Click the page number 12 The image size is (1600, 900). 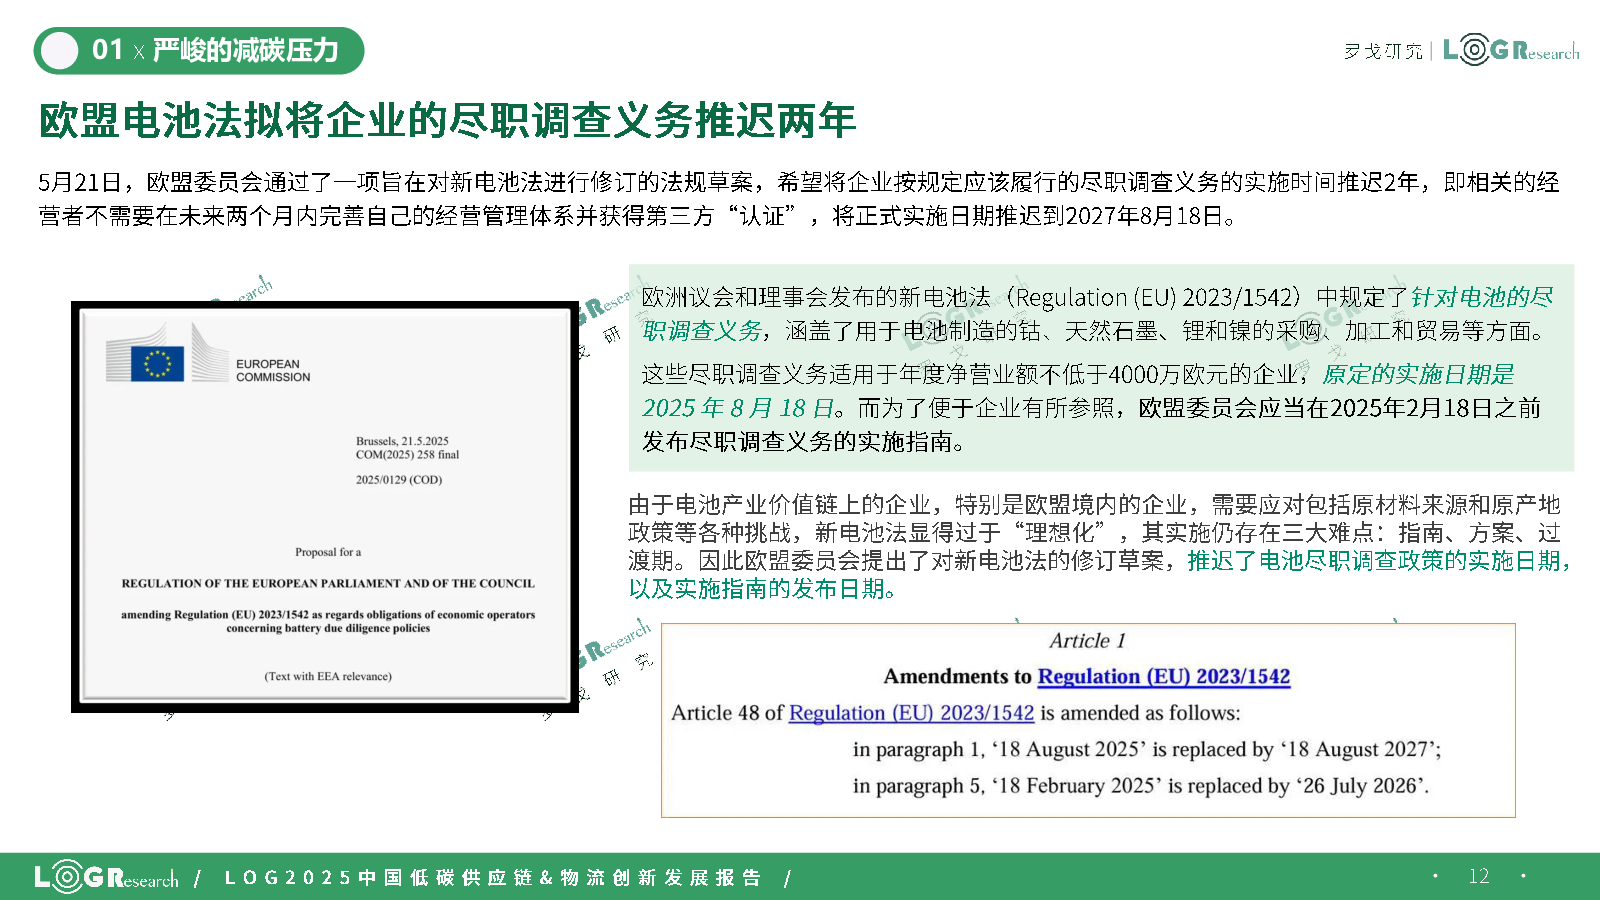(1479, 876)
